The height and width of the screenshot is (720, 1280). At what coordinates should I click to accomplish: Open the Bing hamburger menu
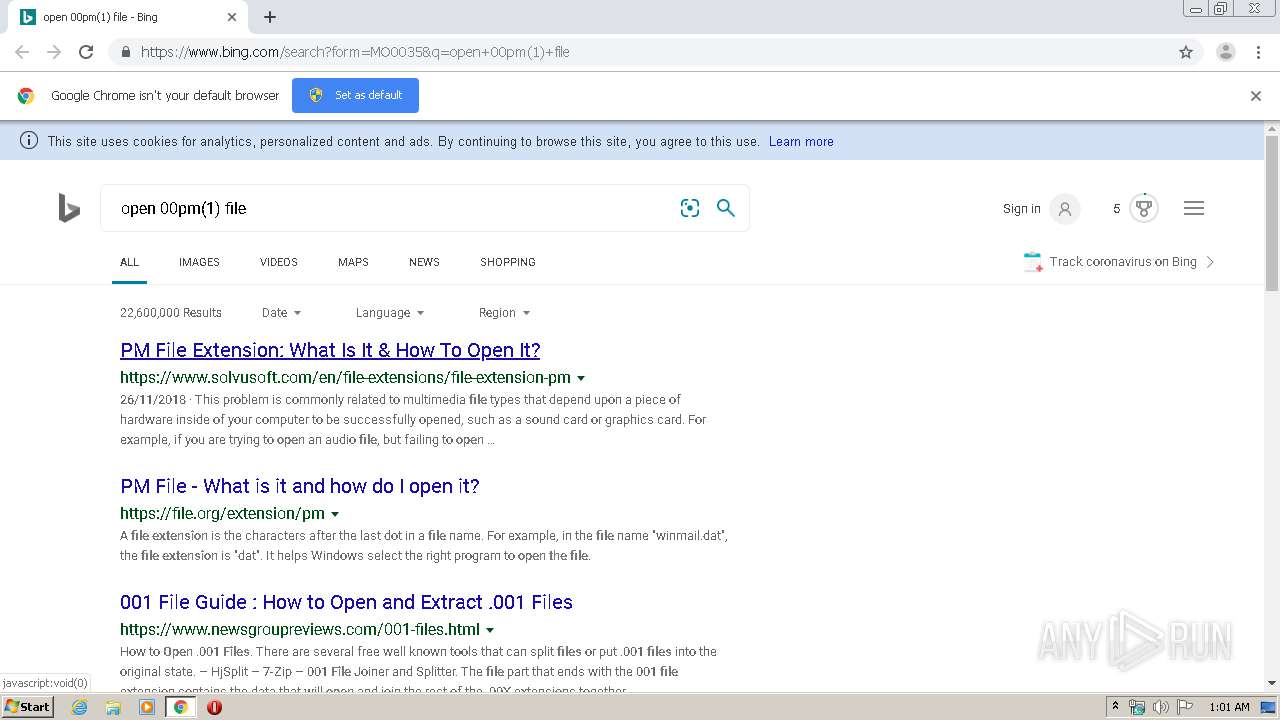[x=1194, y=208]
